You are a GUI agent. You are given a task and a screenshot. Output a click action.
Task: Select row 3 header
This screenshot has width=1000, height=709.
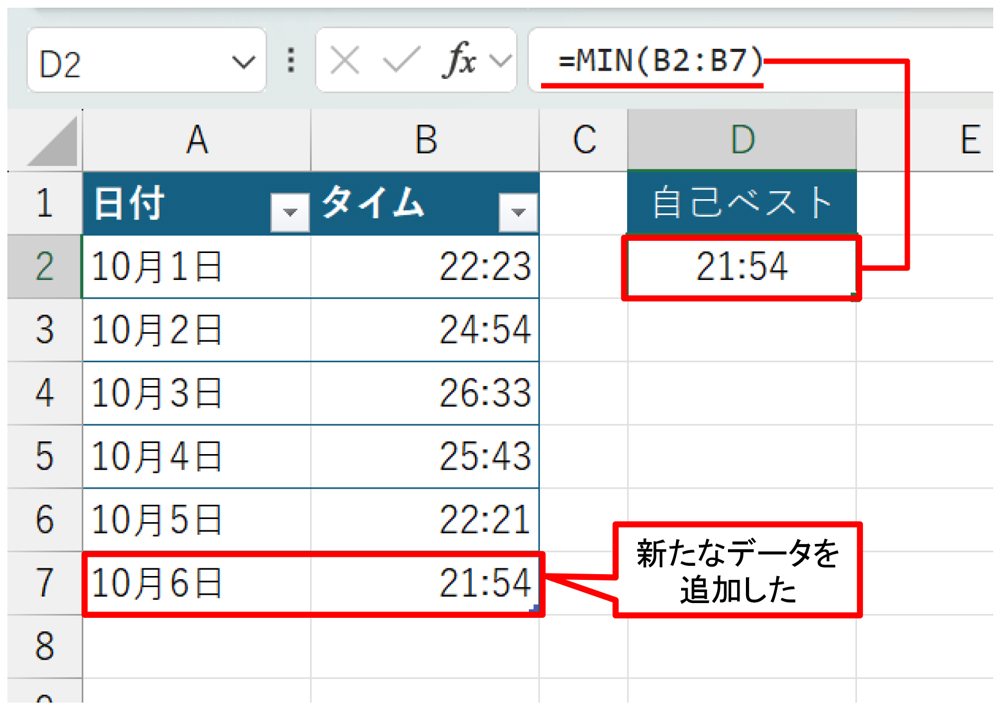tap(45, 330)
